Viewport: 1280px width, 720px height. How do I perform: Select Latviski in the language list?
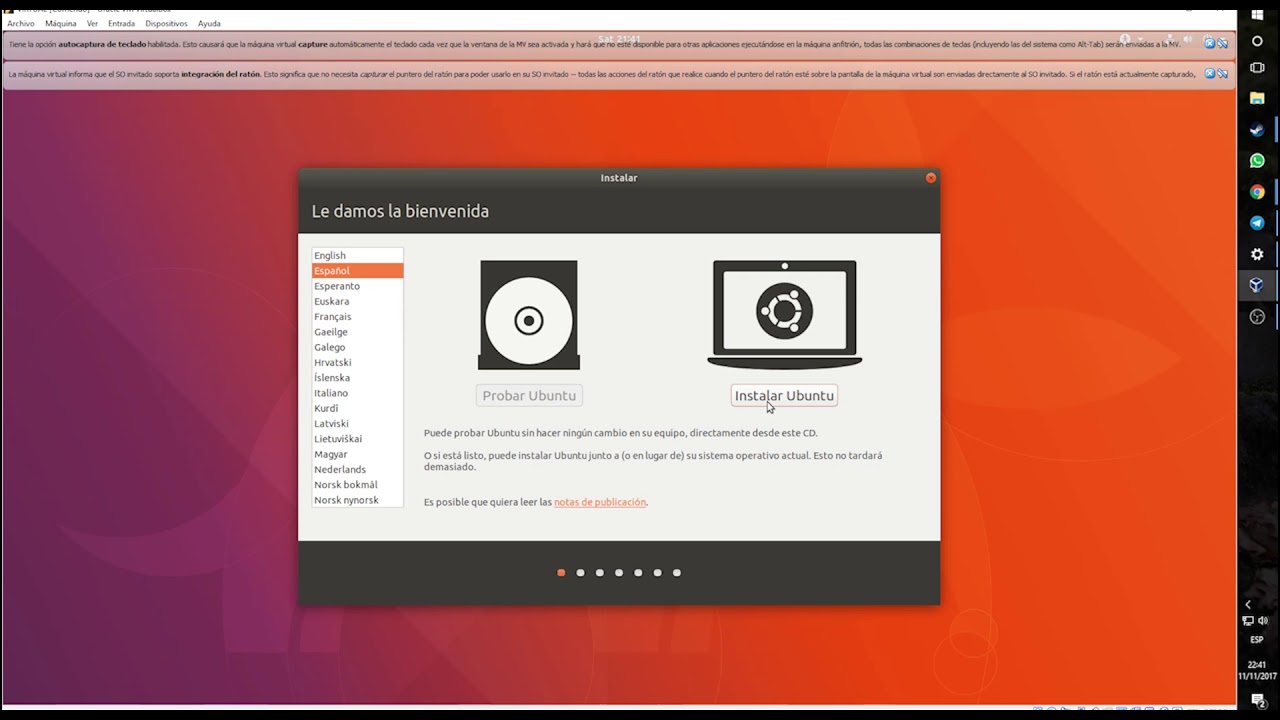(357, 423)
